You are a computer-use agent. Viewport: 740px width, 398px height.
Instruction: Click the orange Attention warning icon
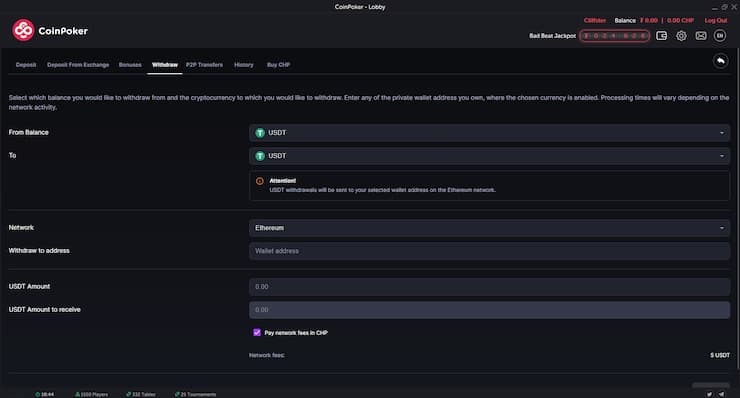(260, 181)
